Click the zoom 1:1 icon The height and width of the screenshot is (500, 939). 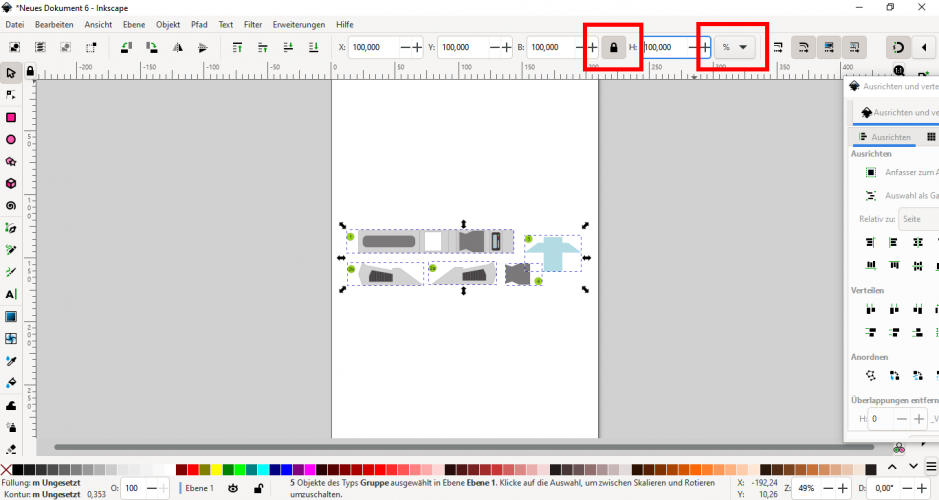(x=899, y=71)
